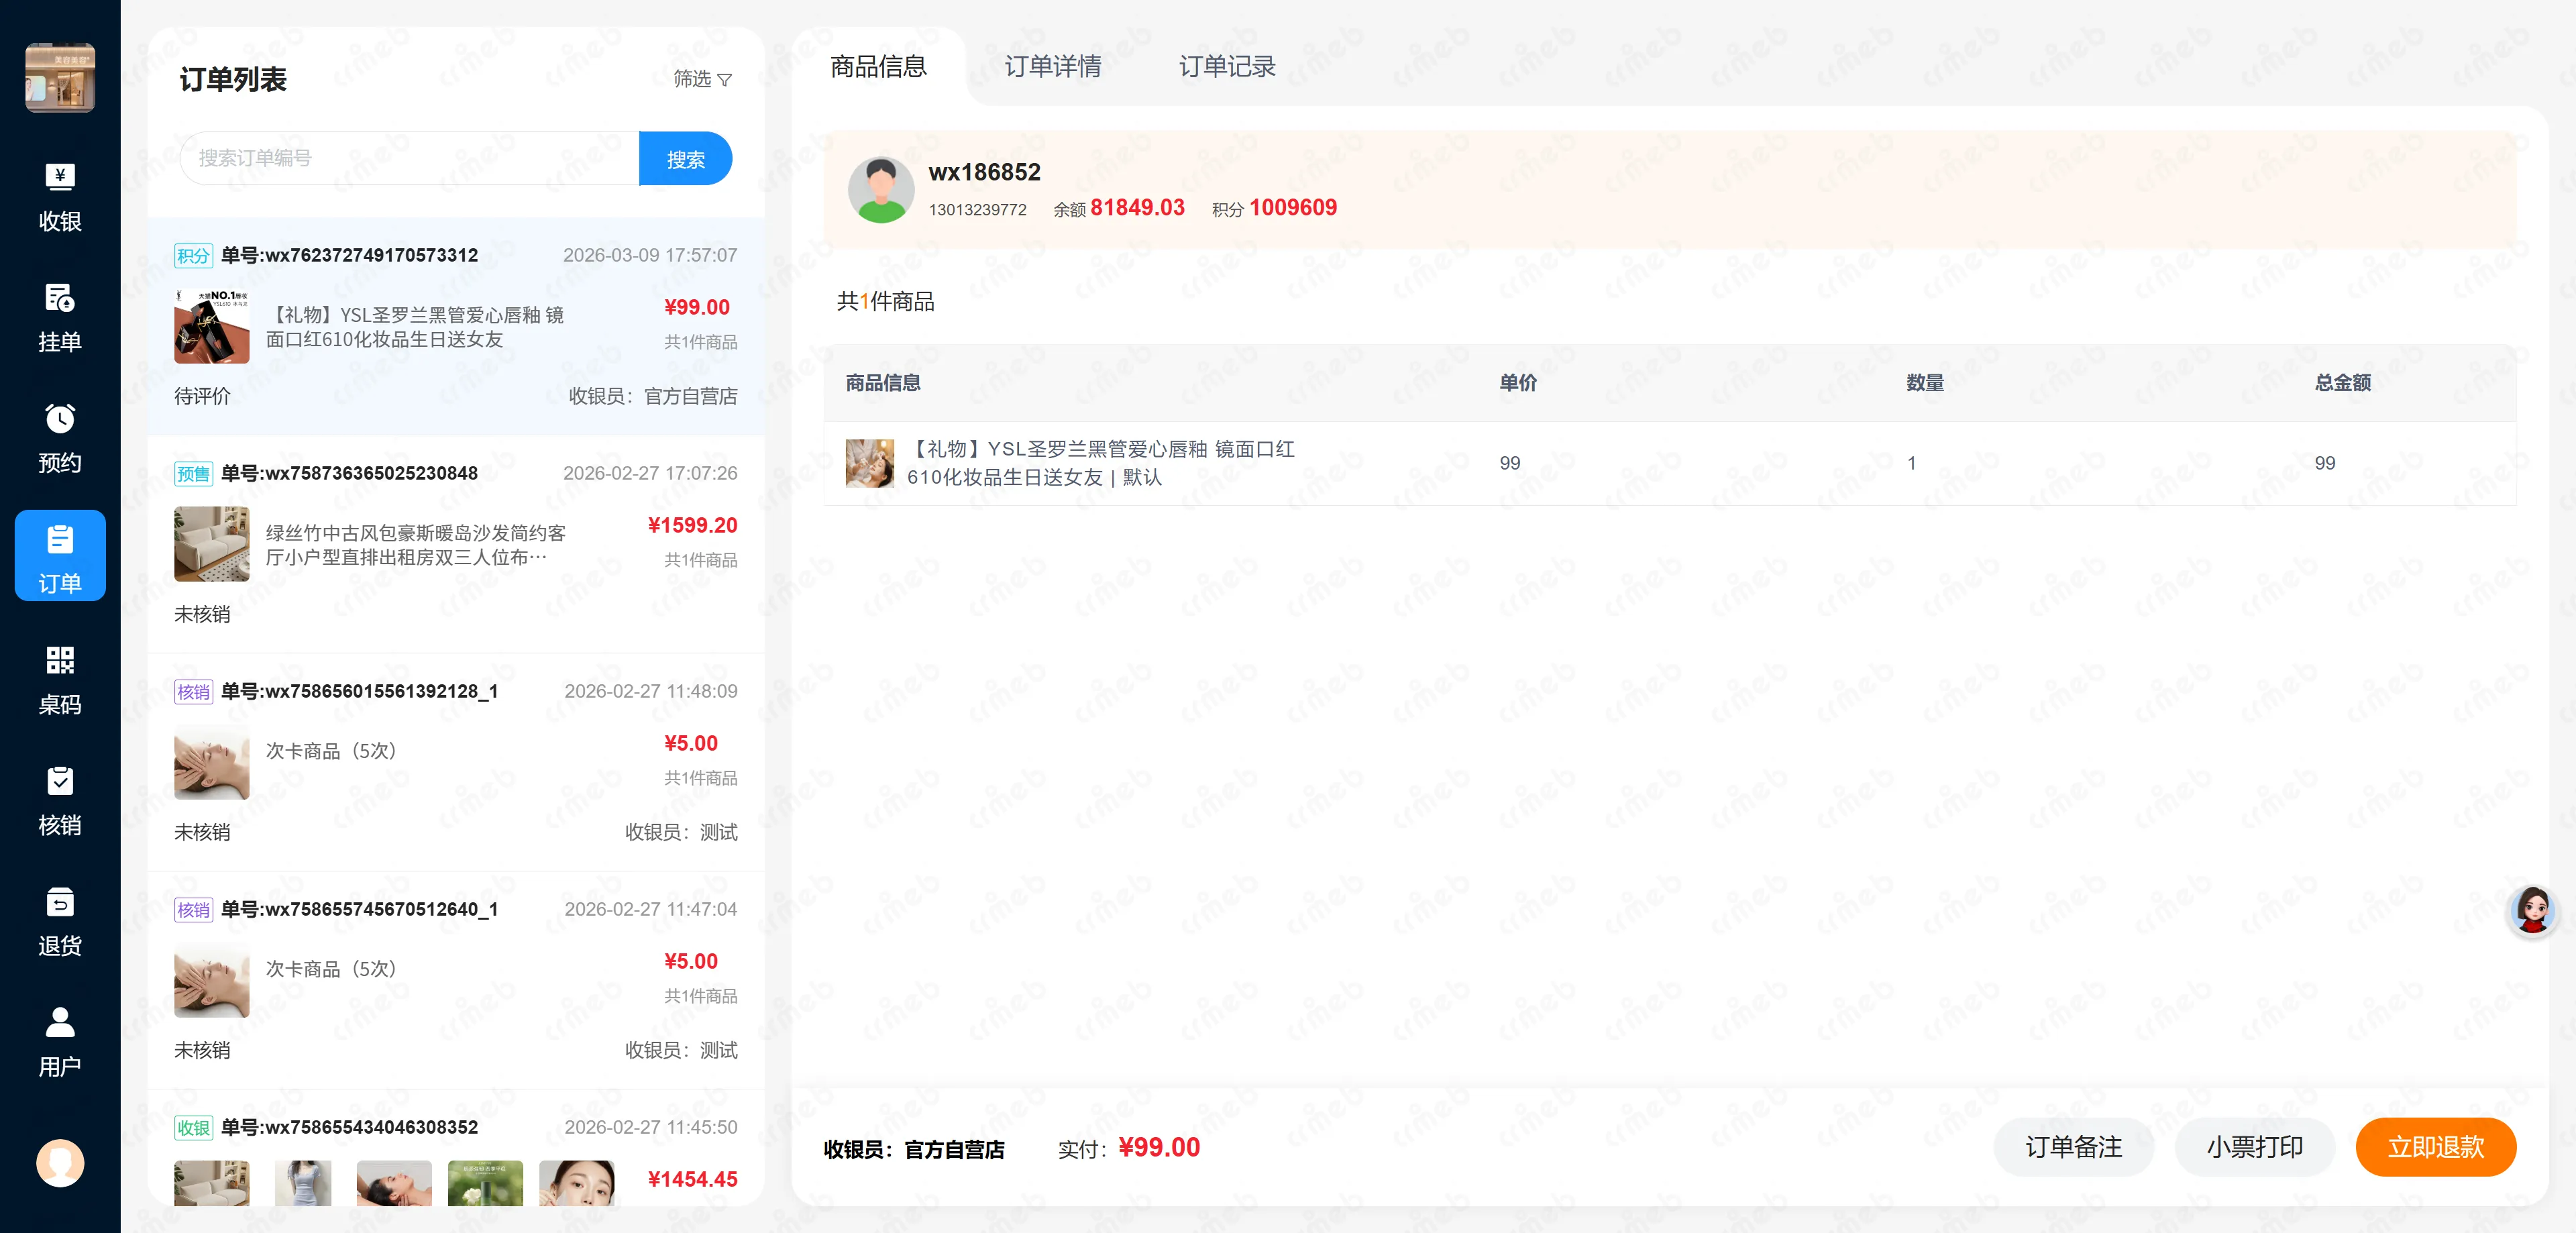Click the 实付 ¥99.00 amount at bottom
Screen dimensions: 2576x1233
click(1159, 1147)
